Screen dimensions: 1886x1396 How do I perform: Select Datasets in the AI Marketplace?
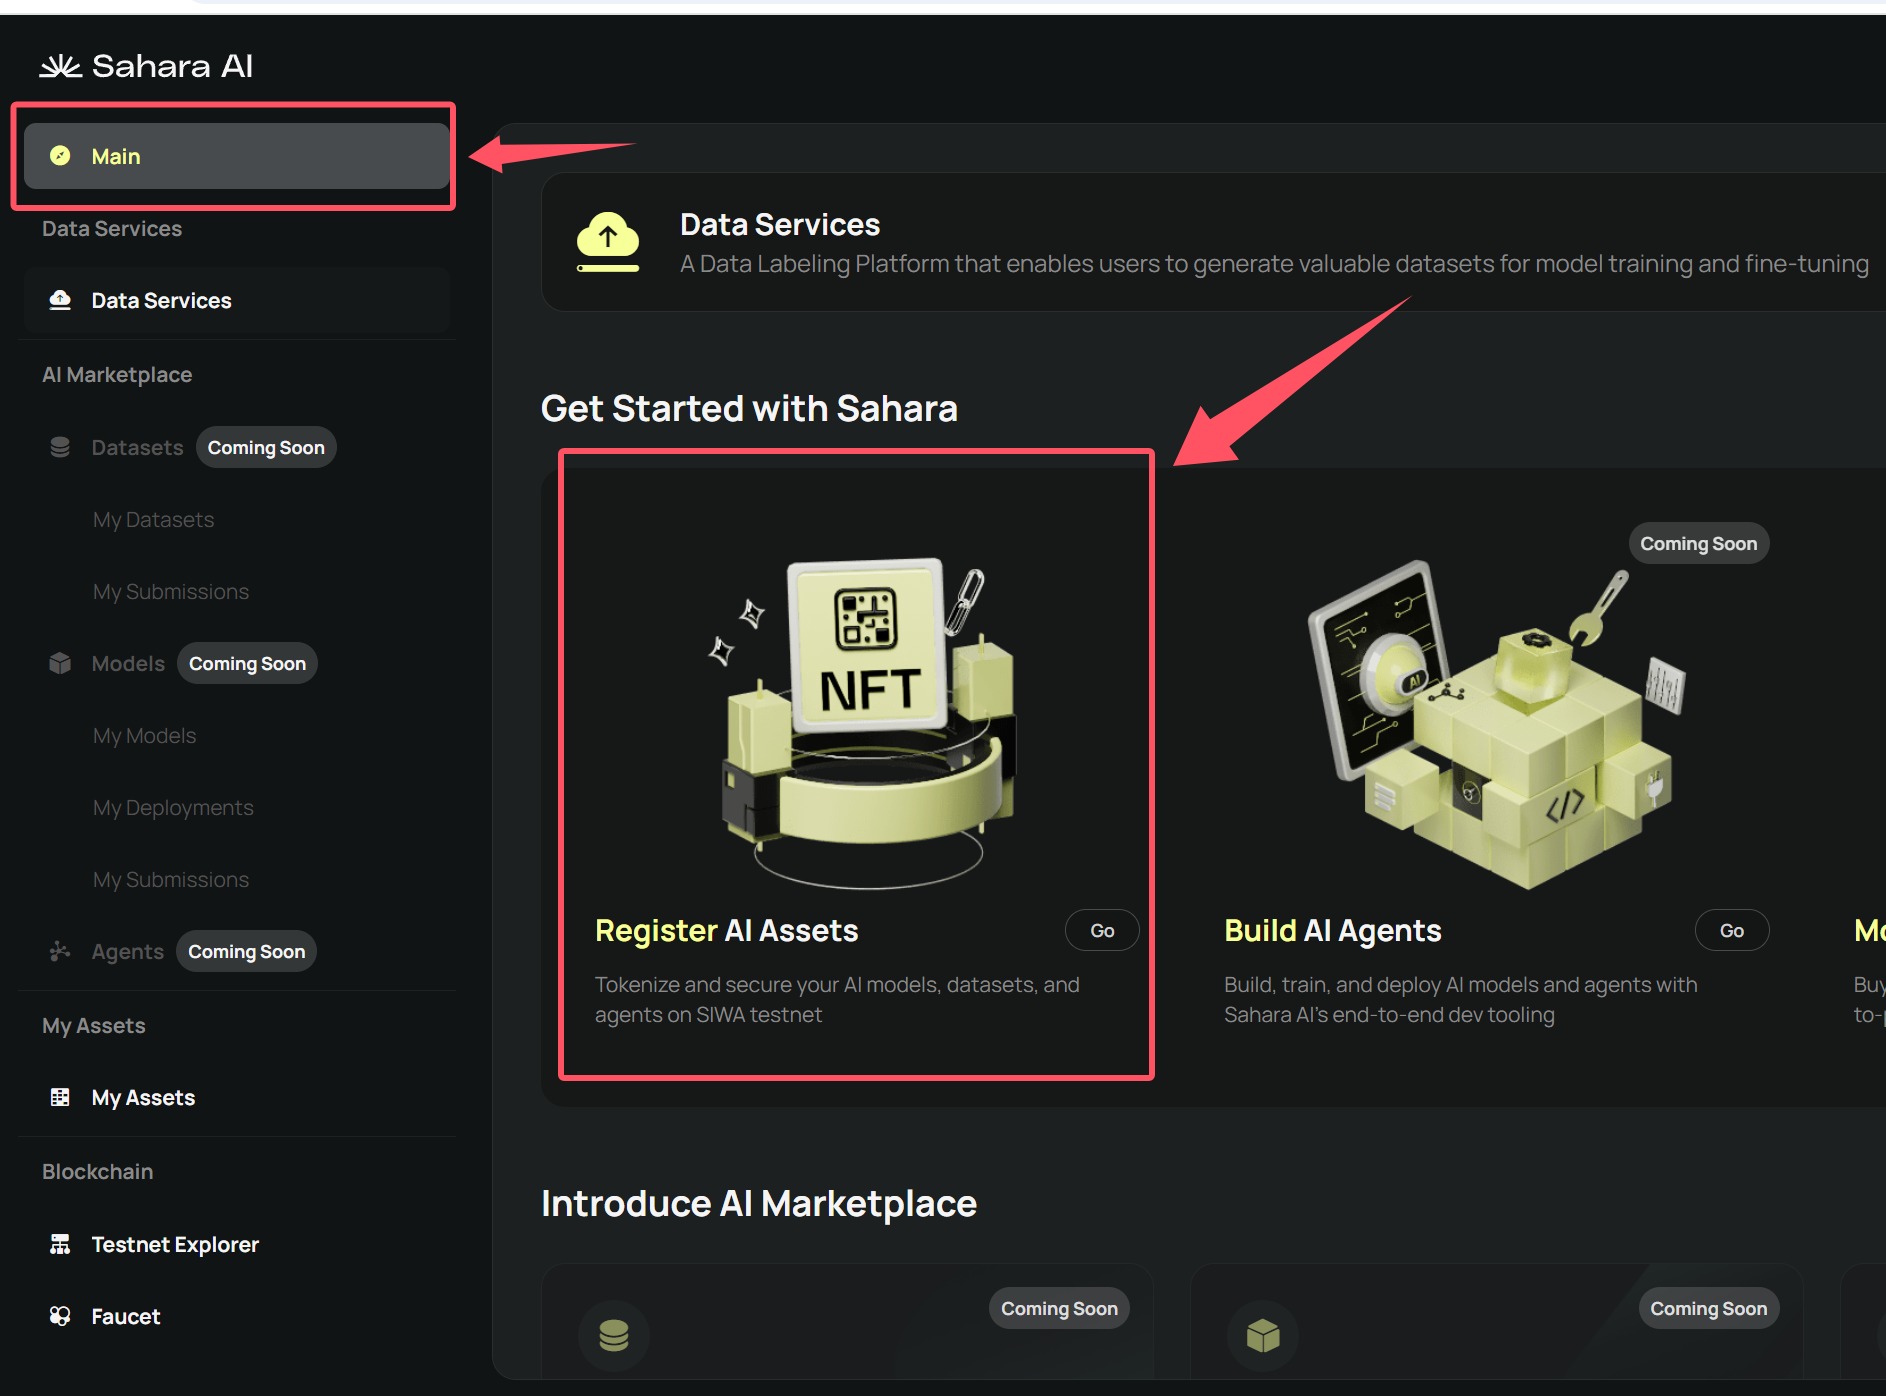(137, 447)
